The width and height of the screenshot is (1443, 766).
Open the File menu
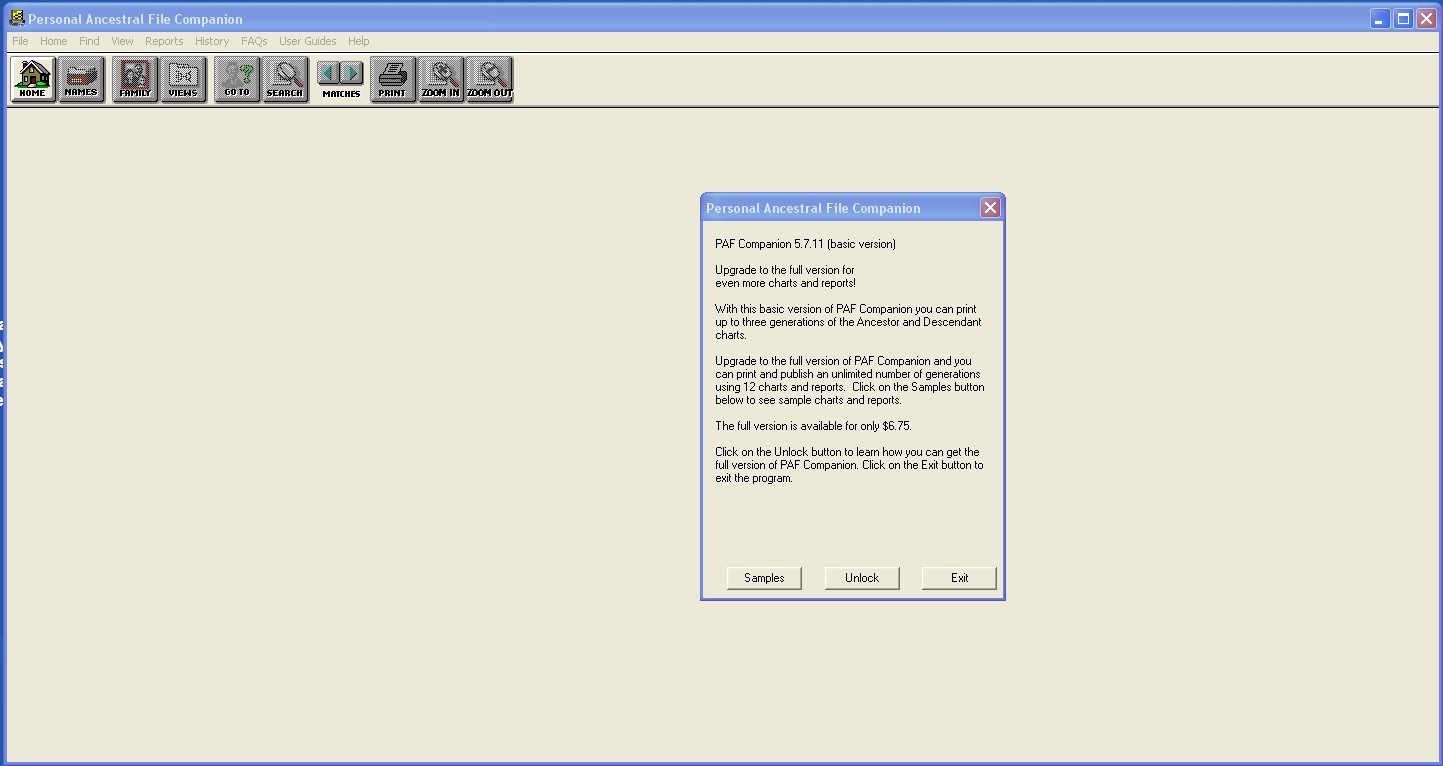coord(19,41)
